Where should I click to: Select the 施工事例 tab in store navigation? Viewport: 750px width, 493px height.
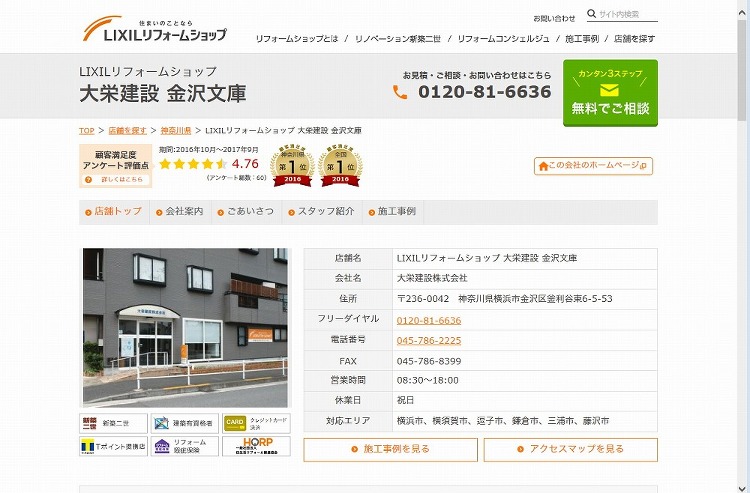pyautogui.click(x=393, y=211)
